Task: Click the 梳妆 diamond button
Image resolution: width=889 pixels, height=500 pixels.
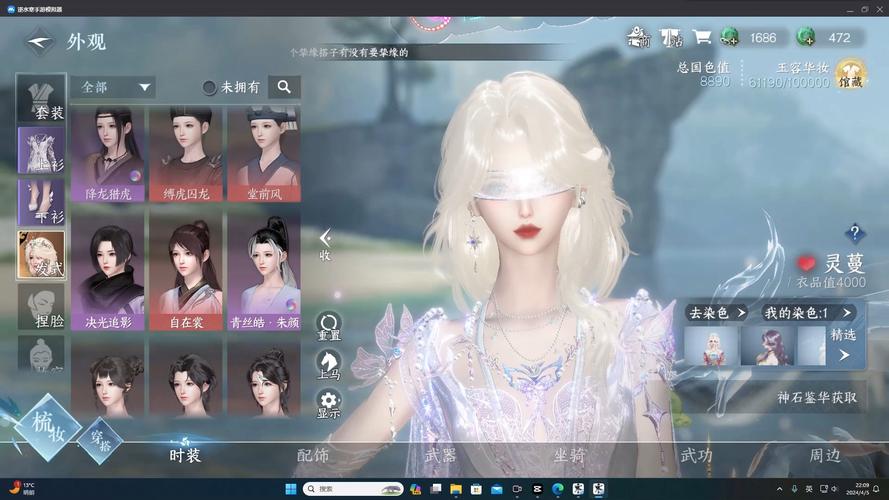Action: click(48, 427)
